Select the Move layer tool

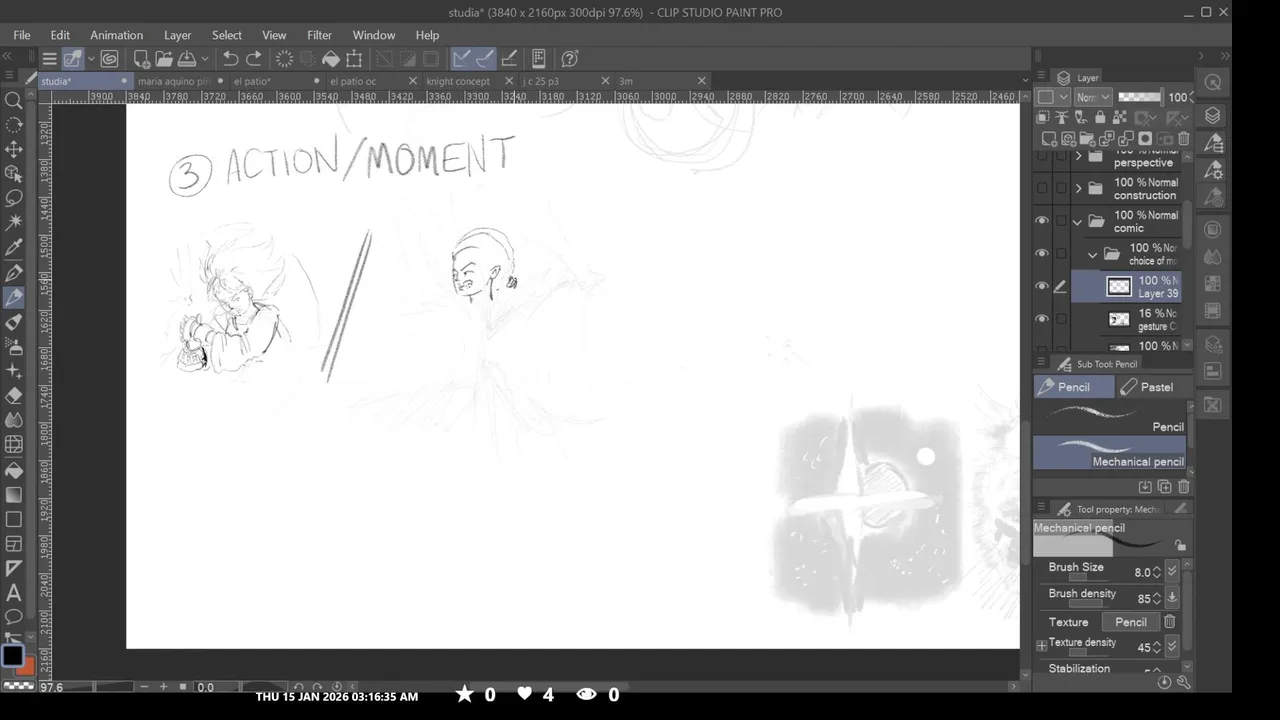pos(14,149)
